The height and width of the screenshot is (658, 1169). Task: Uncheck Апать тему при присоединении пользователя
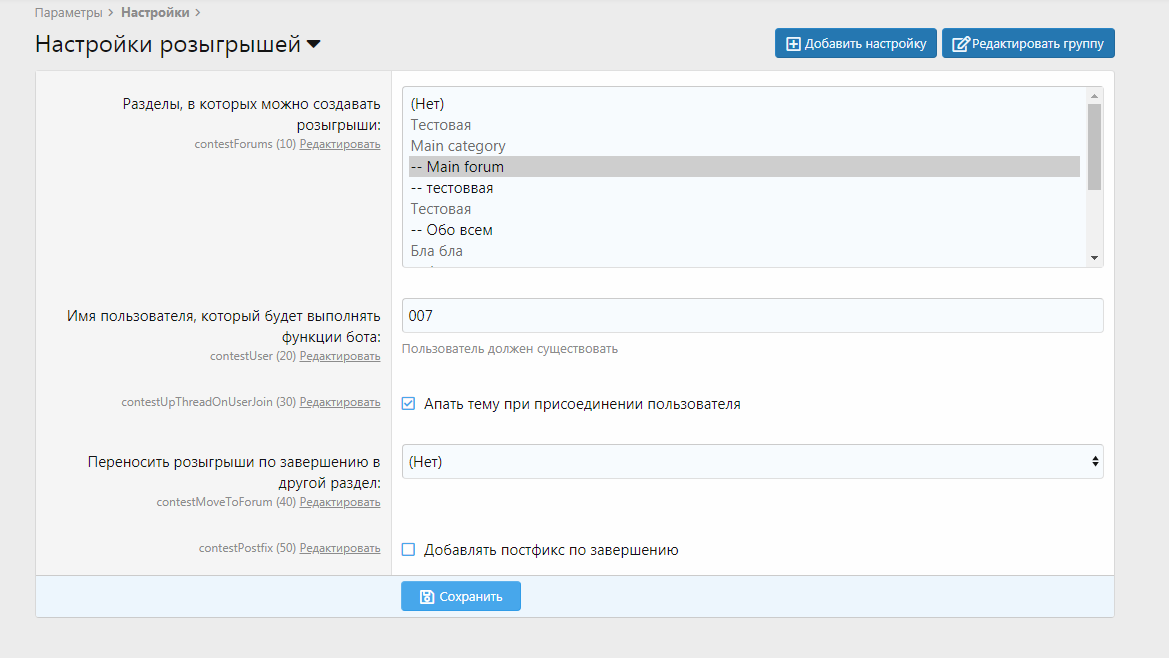pos(408,404)
